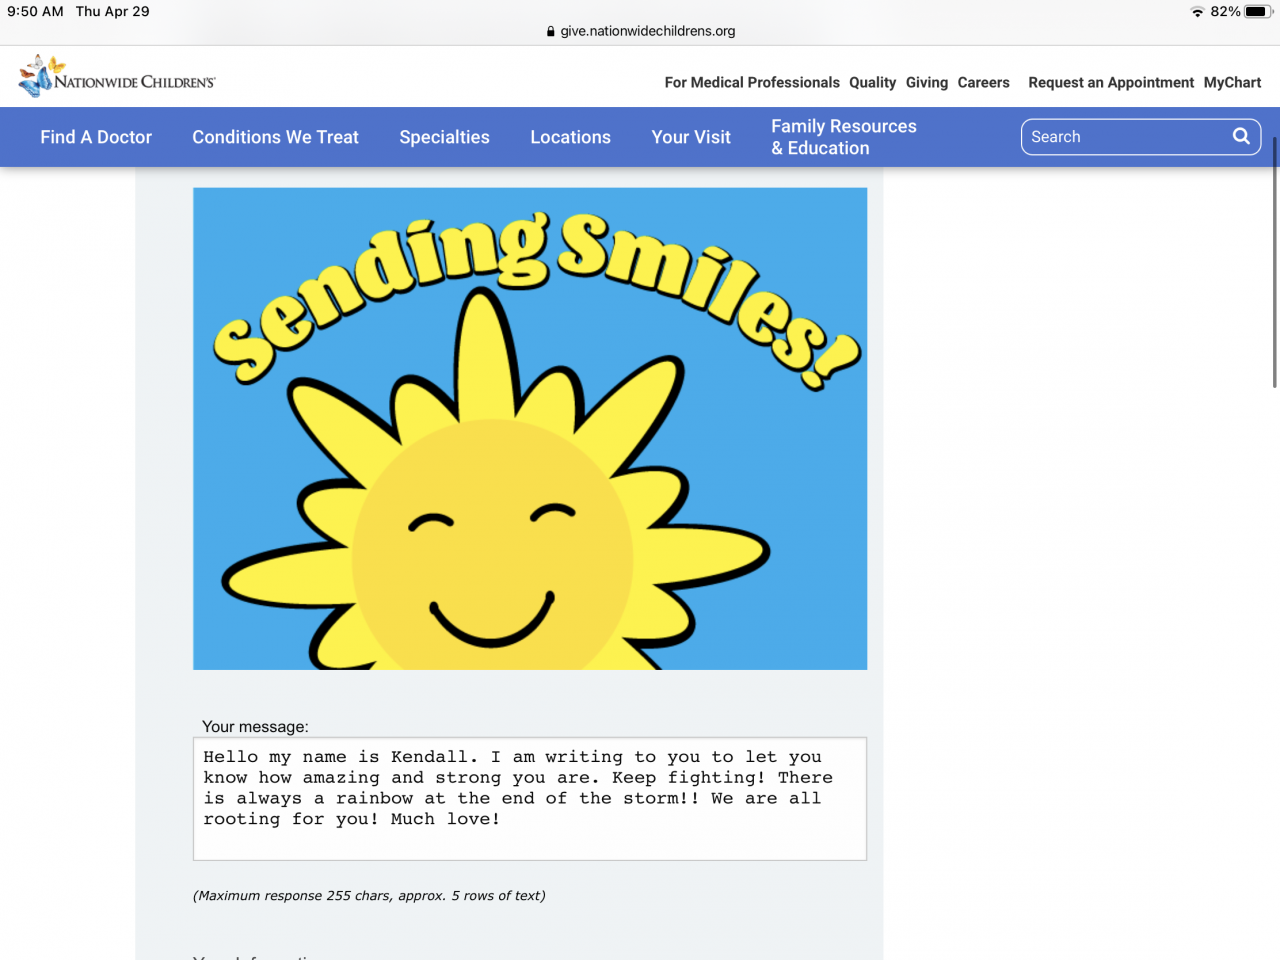Image resolution: width=1280 pixels, height=960 pixels.
Task: Click the maximum response 255 chars note
Action: 369,896
